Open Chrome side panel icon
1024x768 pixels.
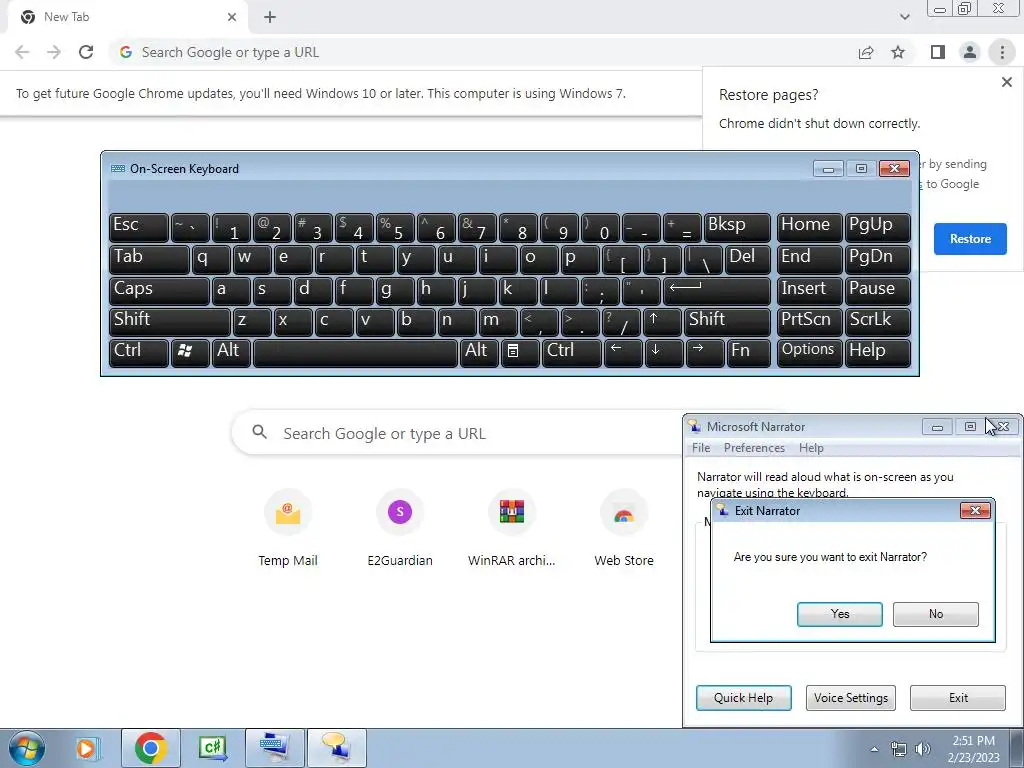(938, 52)
